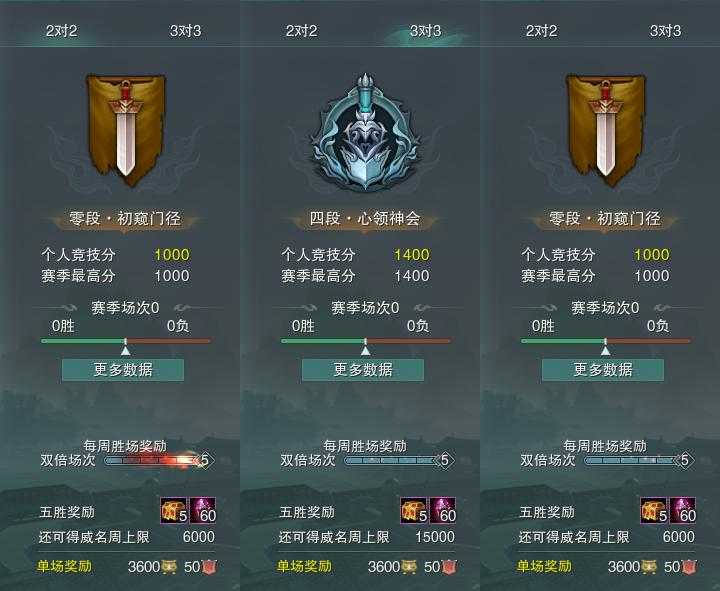
Task: Switch to 2对2 tab in left panel
Action: (x=62, y=31)
